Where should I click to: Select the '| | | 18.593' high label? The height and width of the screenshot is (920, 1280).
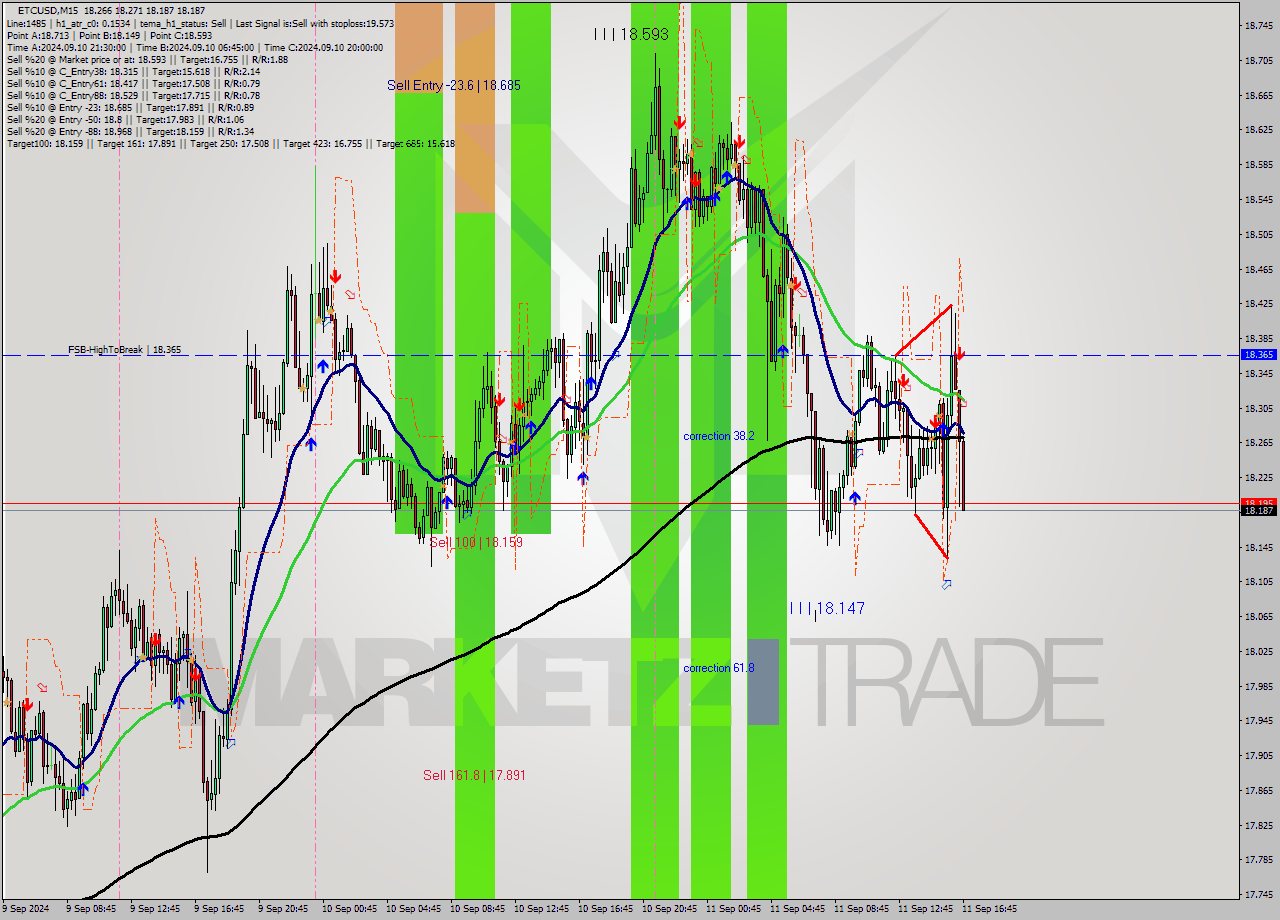pyautogui.click(x=631, y=34)
